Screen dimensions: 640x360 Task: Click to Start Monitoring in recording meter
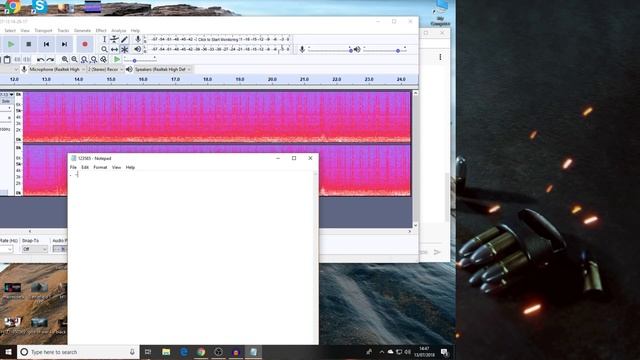click(x=218, y=40)
